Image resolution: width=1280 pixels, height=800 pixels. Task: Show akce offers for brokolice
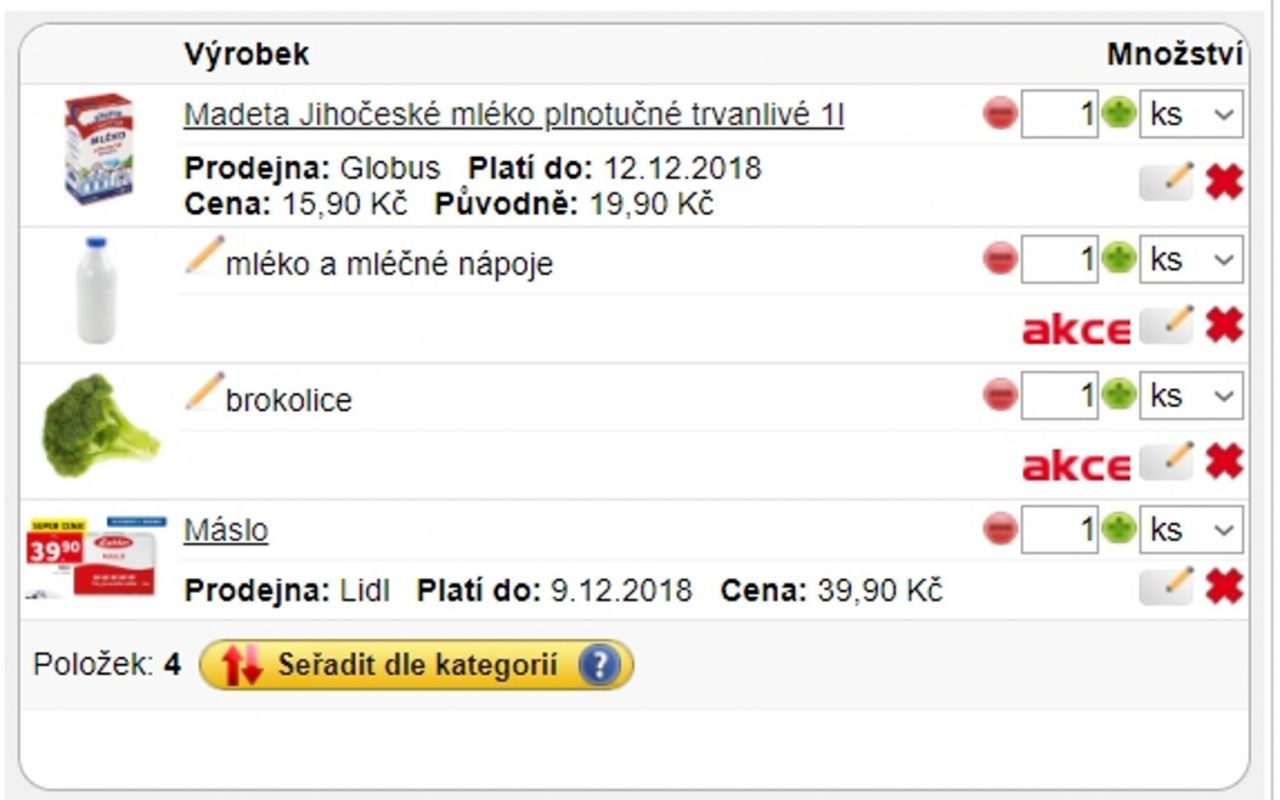point(1076,466)
